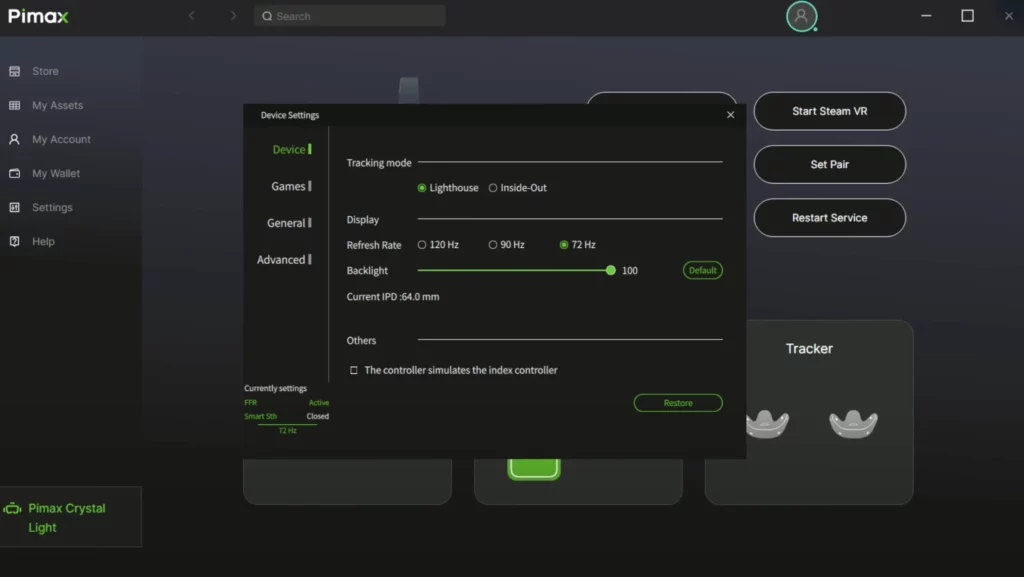Switch to the General tab
The width and height of the screenshot is (1024, 577).
289,223
